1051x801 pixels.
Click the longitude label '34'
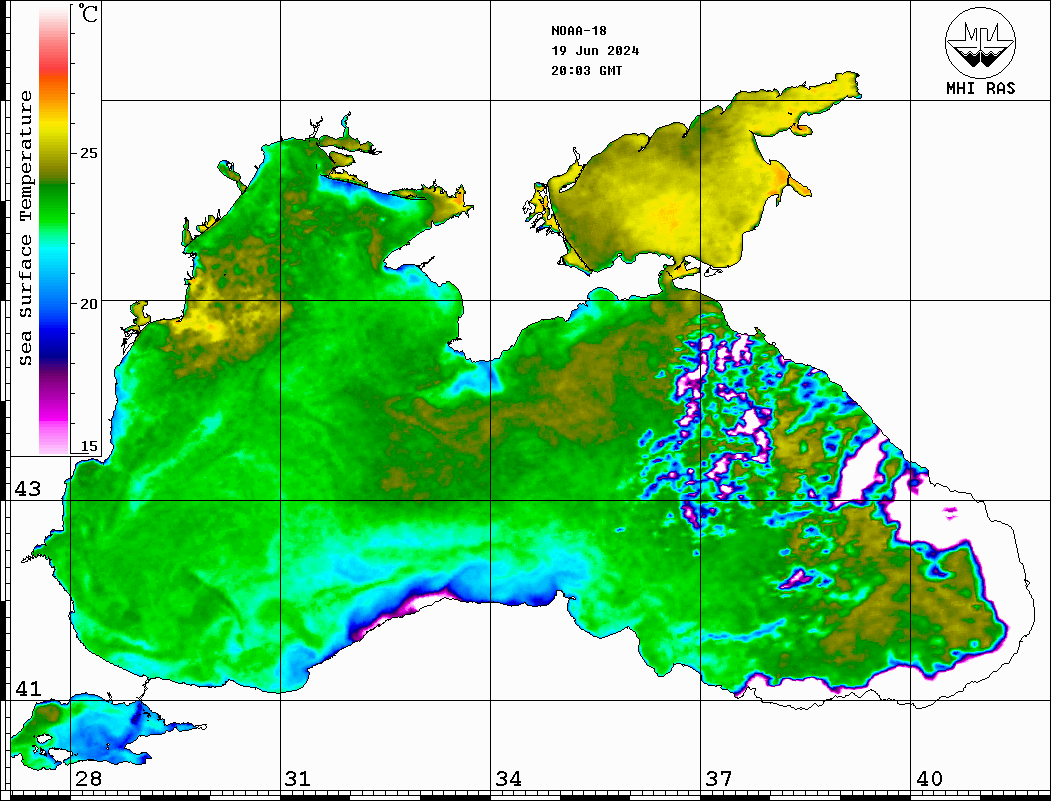[508, 778]
